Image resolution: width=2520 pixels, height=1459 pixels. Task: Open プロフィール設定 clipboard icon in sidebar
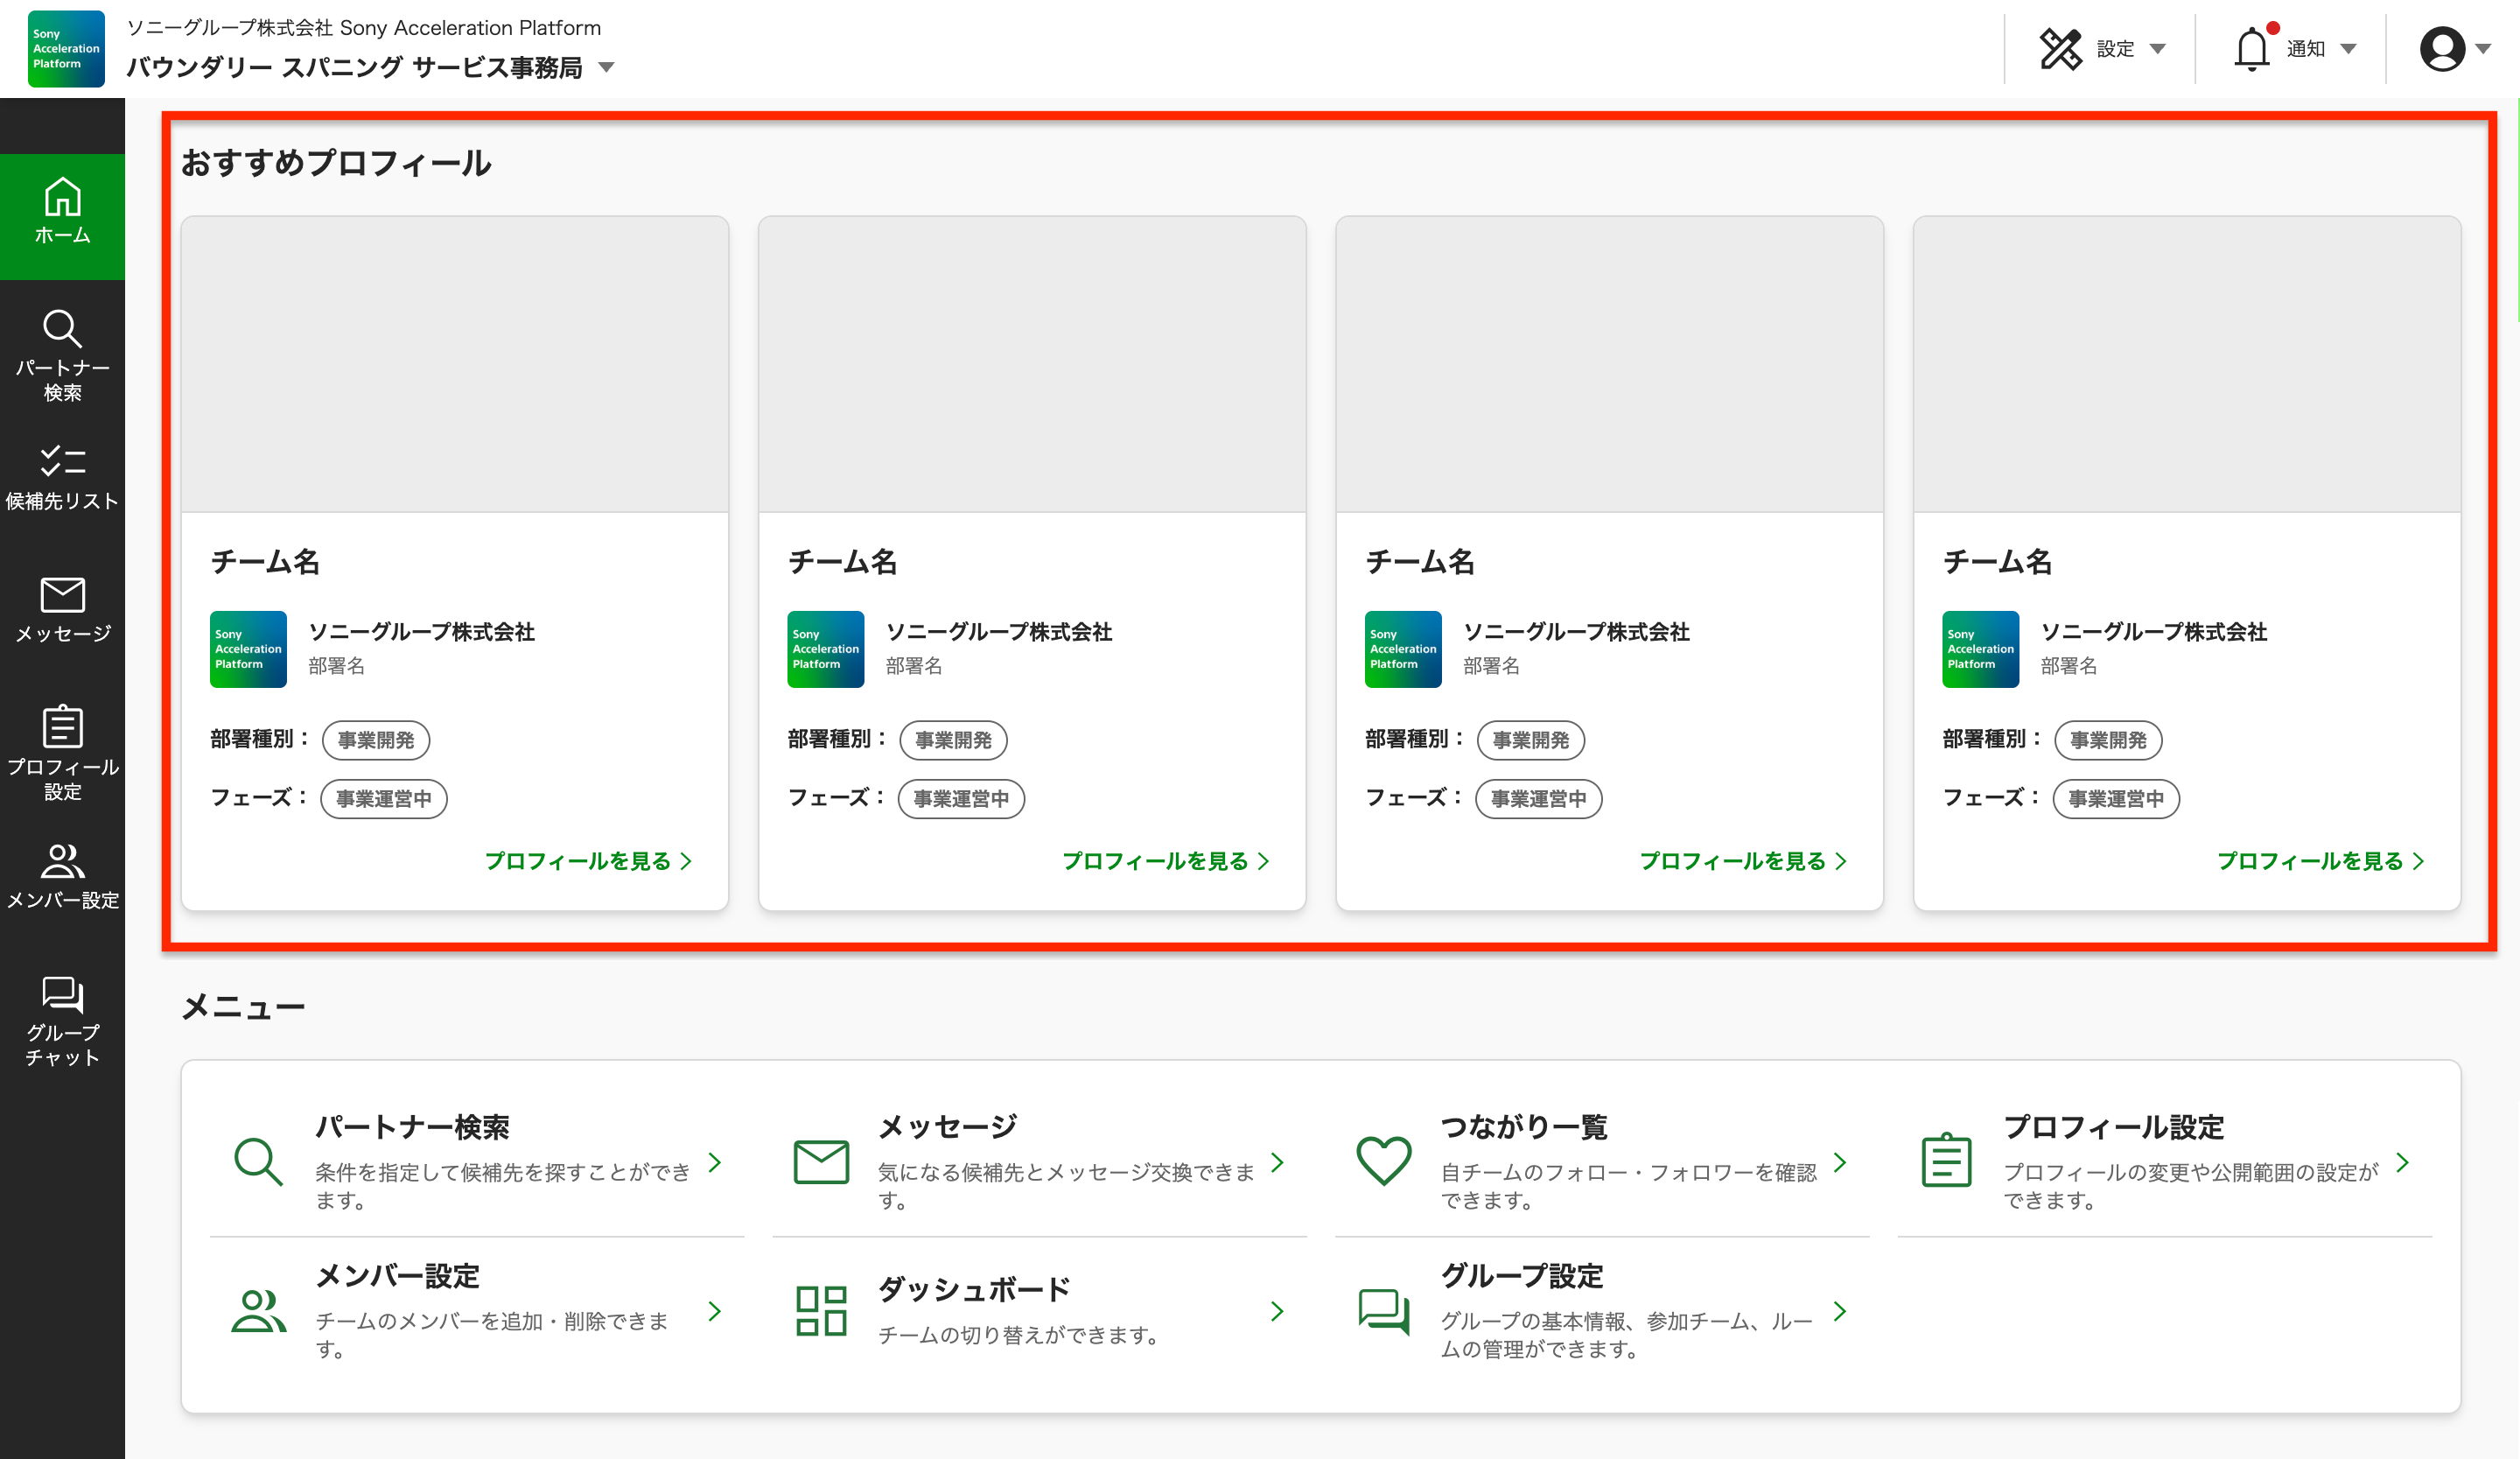point(62,727)
